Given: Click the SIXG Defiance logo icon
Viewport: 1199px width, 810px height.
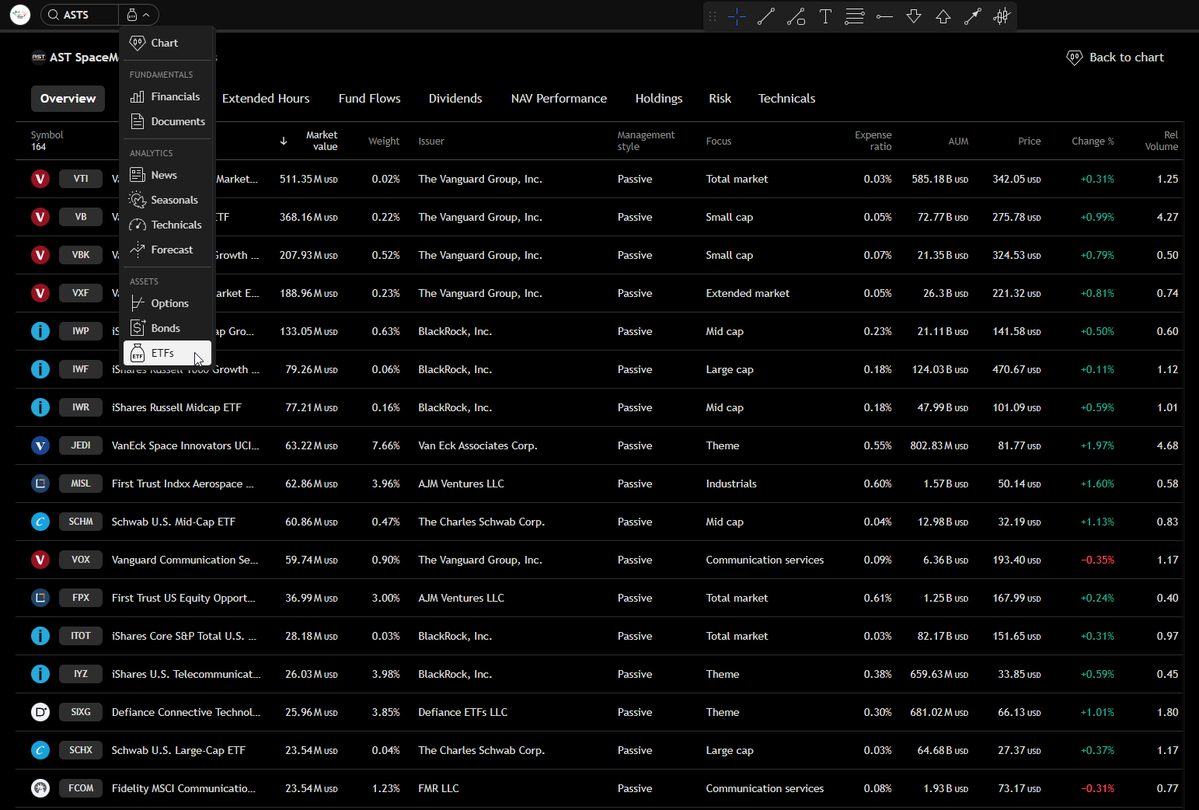Looking at the screenshot, I should 41,712.
